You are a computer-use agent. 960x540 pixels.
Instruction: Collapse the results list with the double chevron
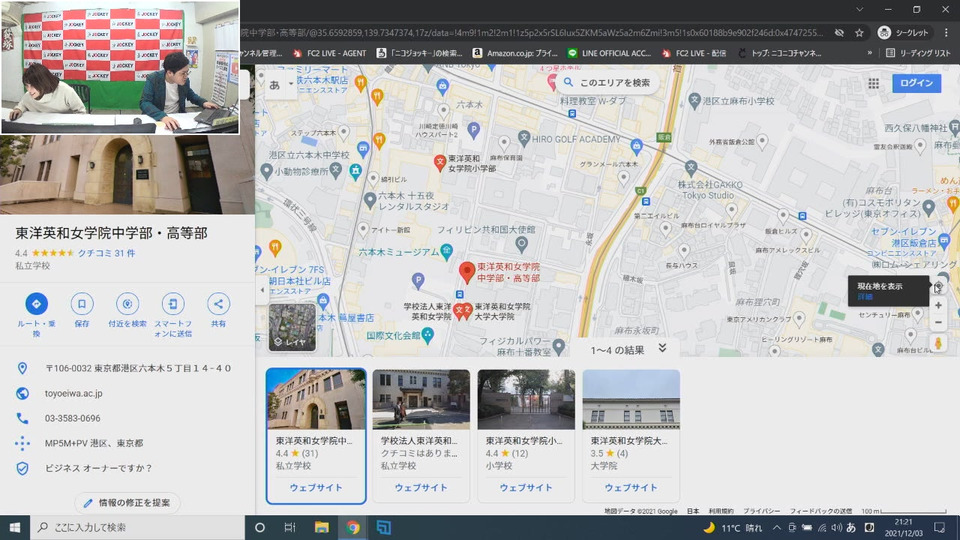(x=662, y=348)
